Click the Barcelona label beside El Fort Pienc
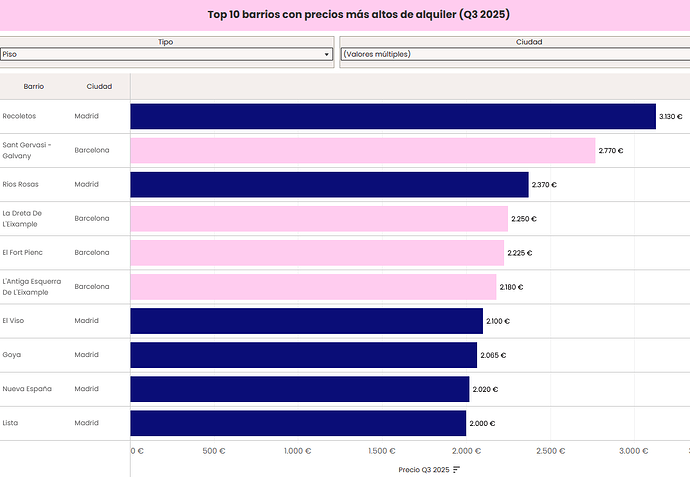Image resolution: width=690 pixels, height=477 pixels. pyautogui.click(x=92, y=253)
